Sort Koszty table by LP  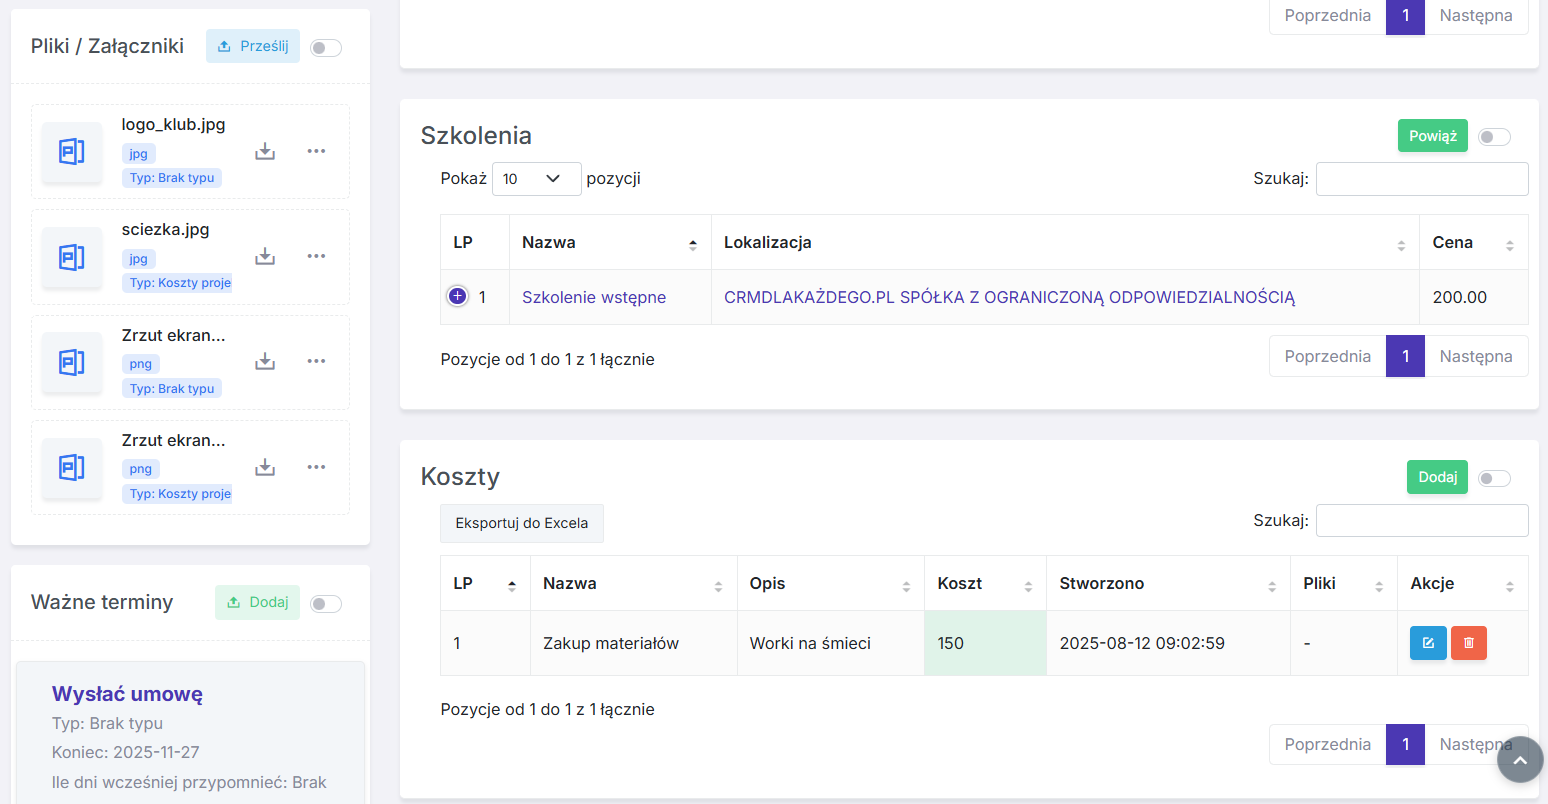tap(485, 583)
